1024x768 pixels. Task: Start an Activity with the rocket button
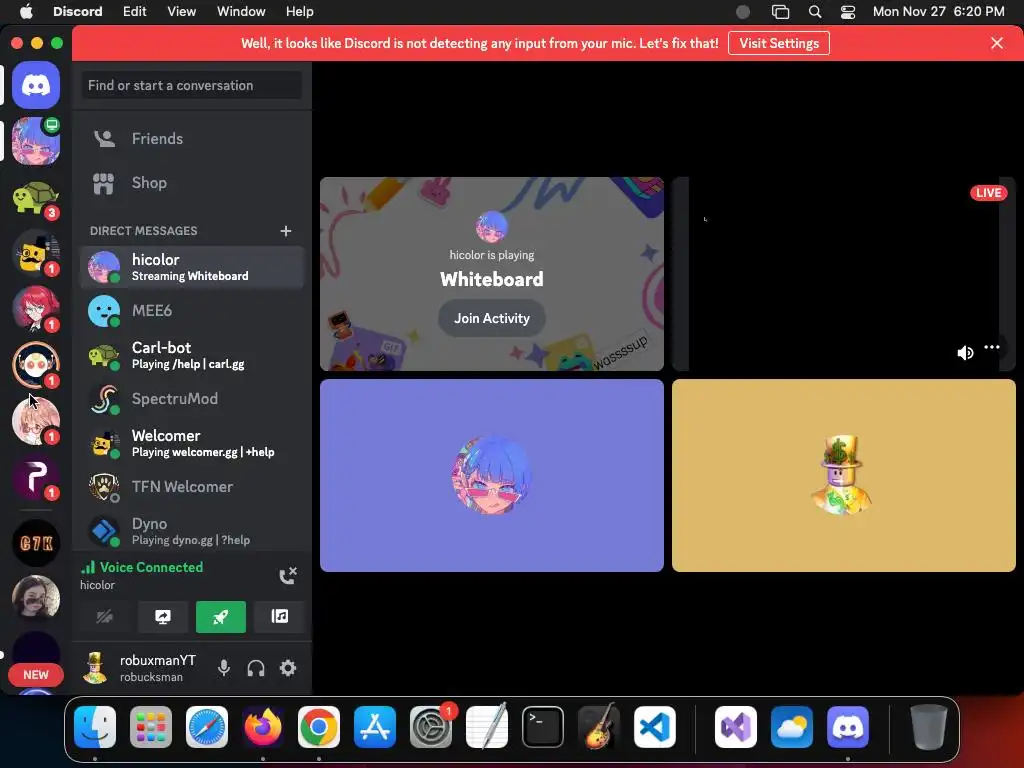coord(221,616)
